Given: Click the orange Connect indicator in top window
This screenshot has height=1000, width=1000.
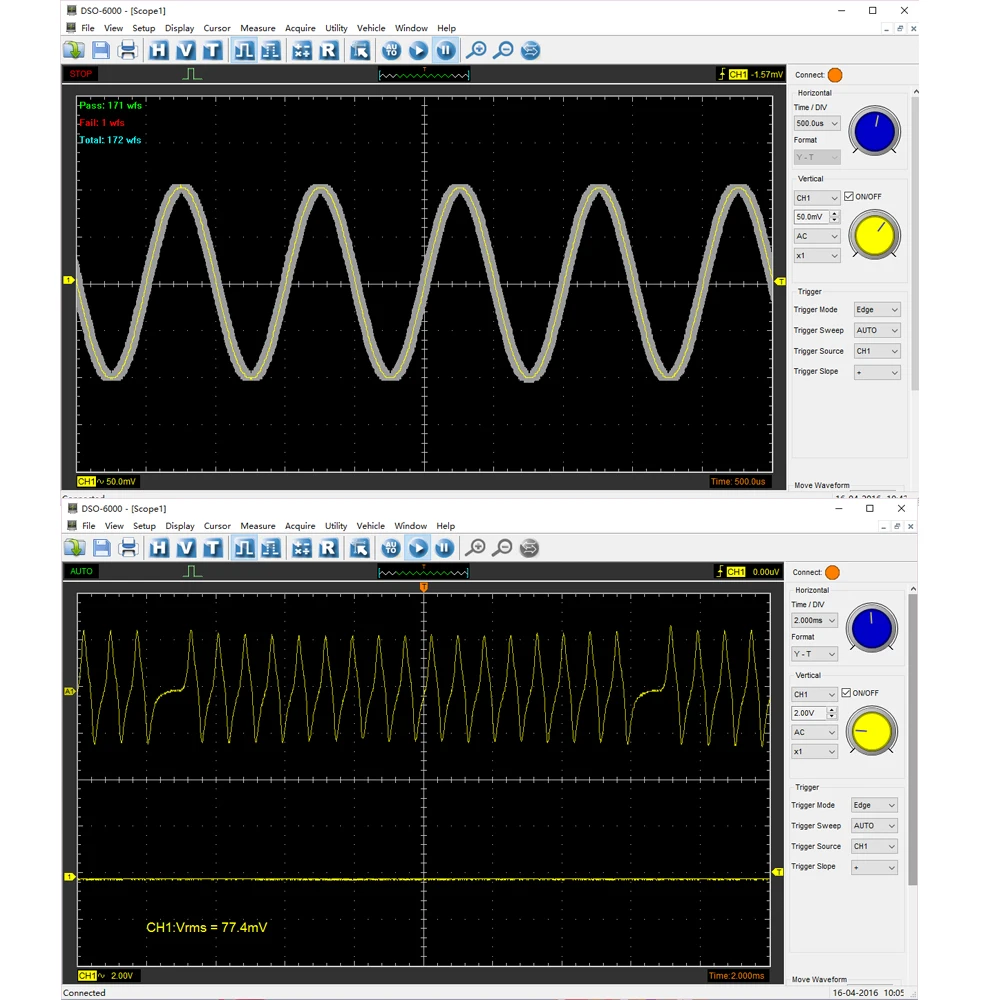Looking at the screenshot, I should point(835,75).
